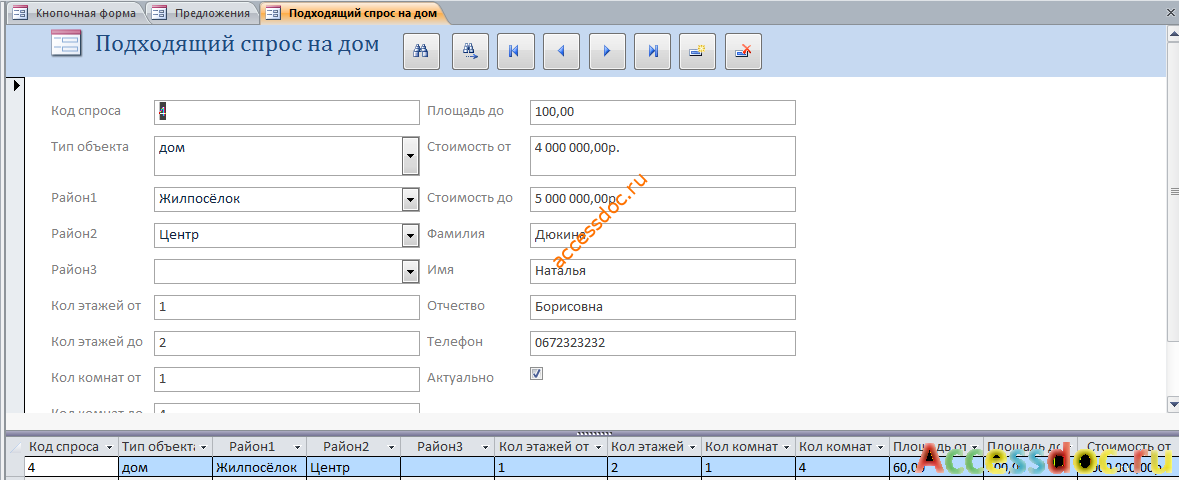Click the datasheet cell containing Центр
Viewport: 1179px width, 480px height.
coord(353,466)
